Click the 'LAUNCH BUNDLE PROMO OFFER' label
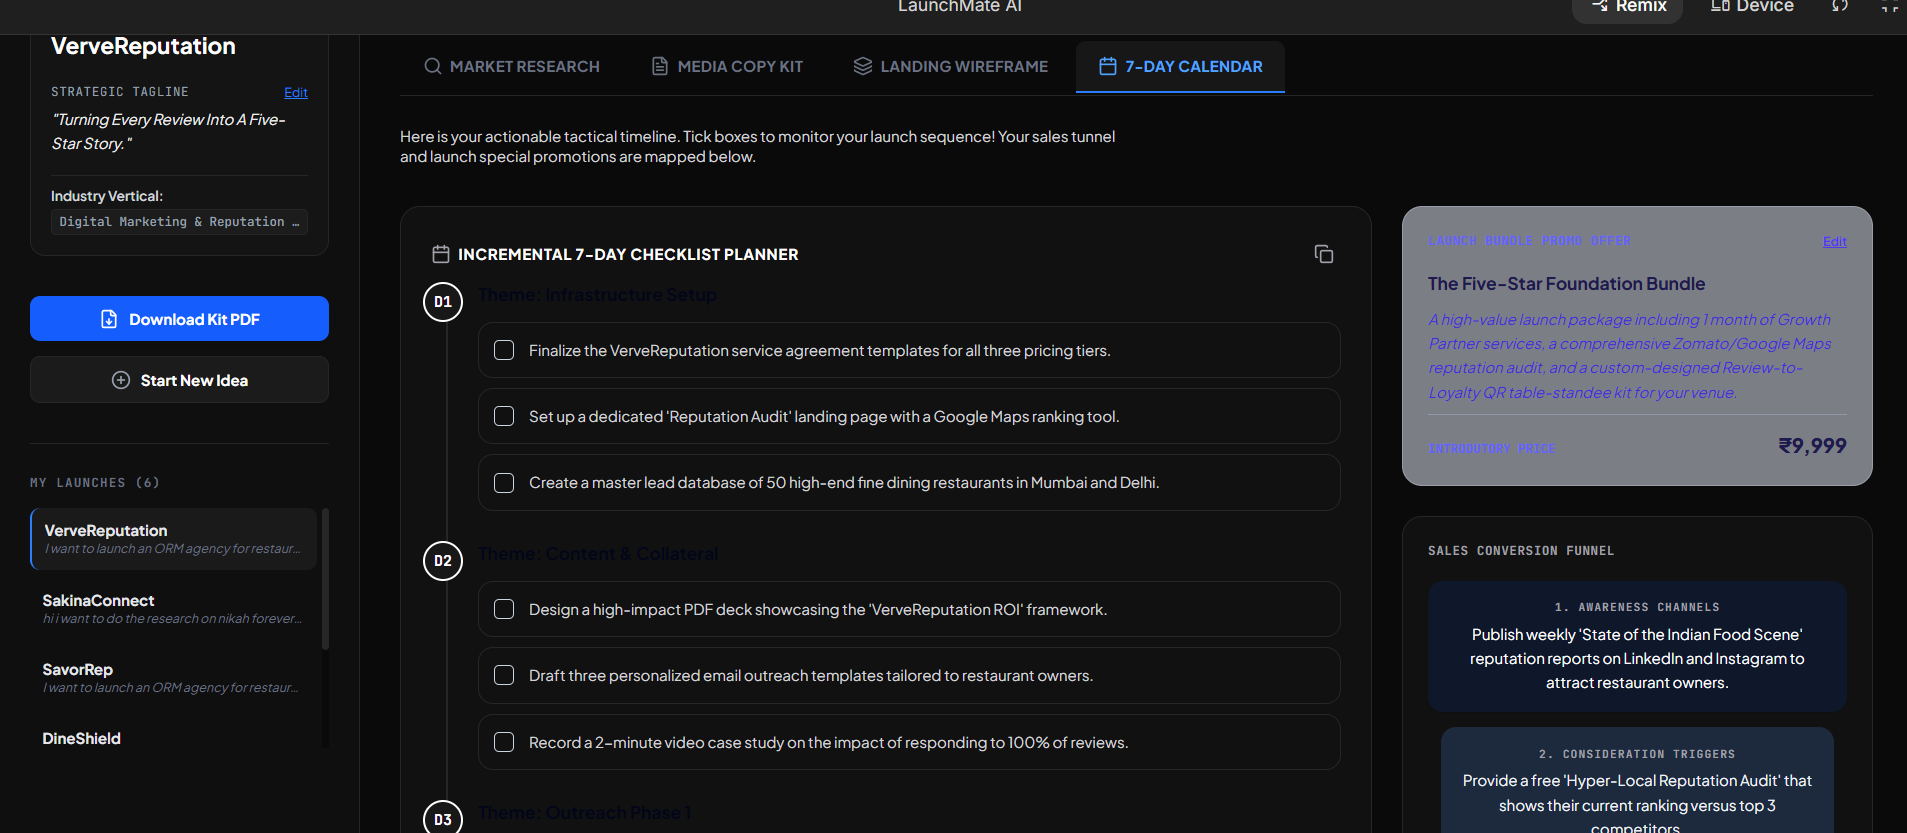The width and height of the screenshot is (1907, 833). [1529, 241]
